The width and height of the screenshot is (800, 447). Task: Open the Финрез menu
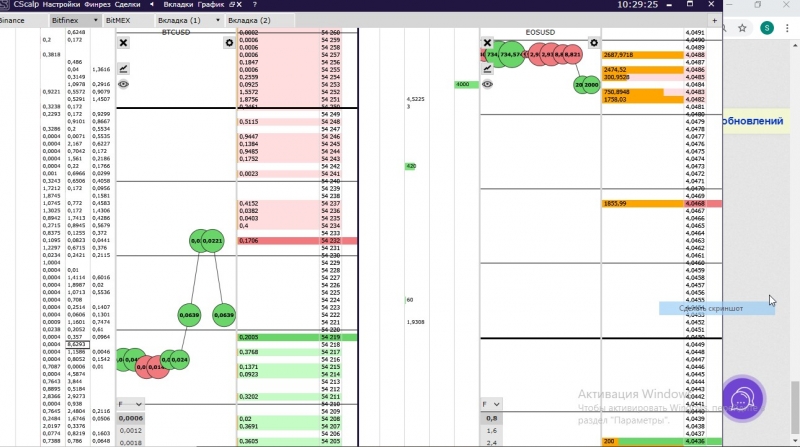click(97, 5)
